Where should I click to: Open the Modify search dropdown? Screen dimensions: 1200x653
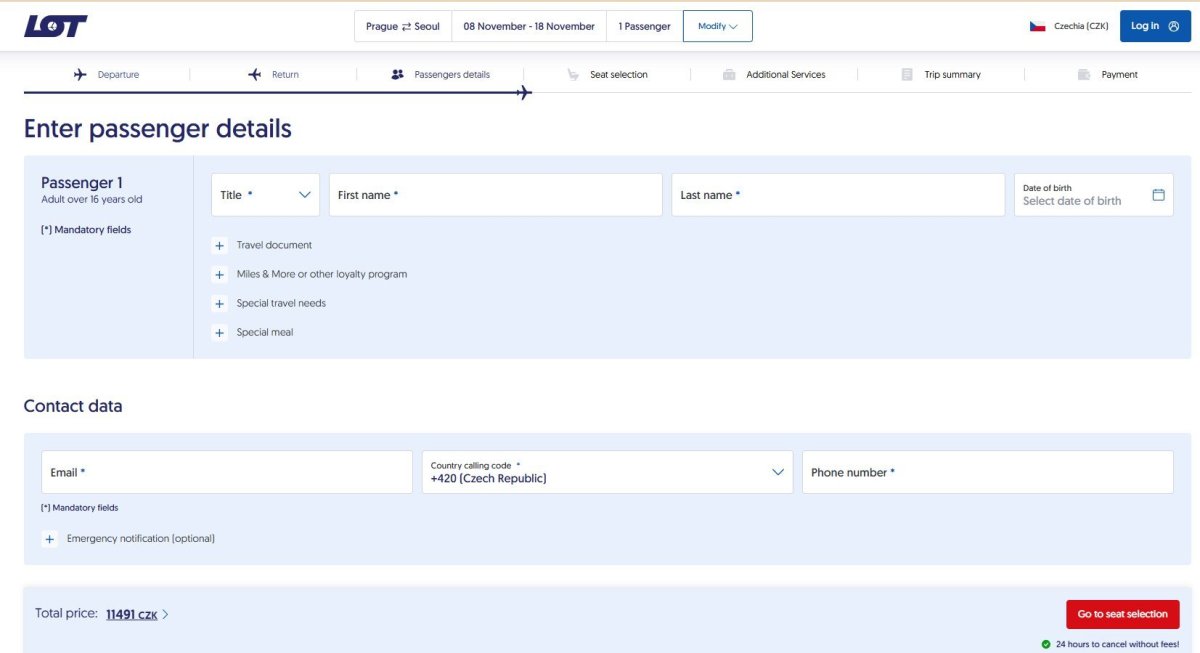(717, 26)
